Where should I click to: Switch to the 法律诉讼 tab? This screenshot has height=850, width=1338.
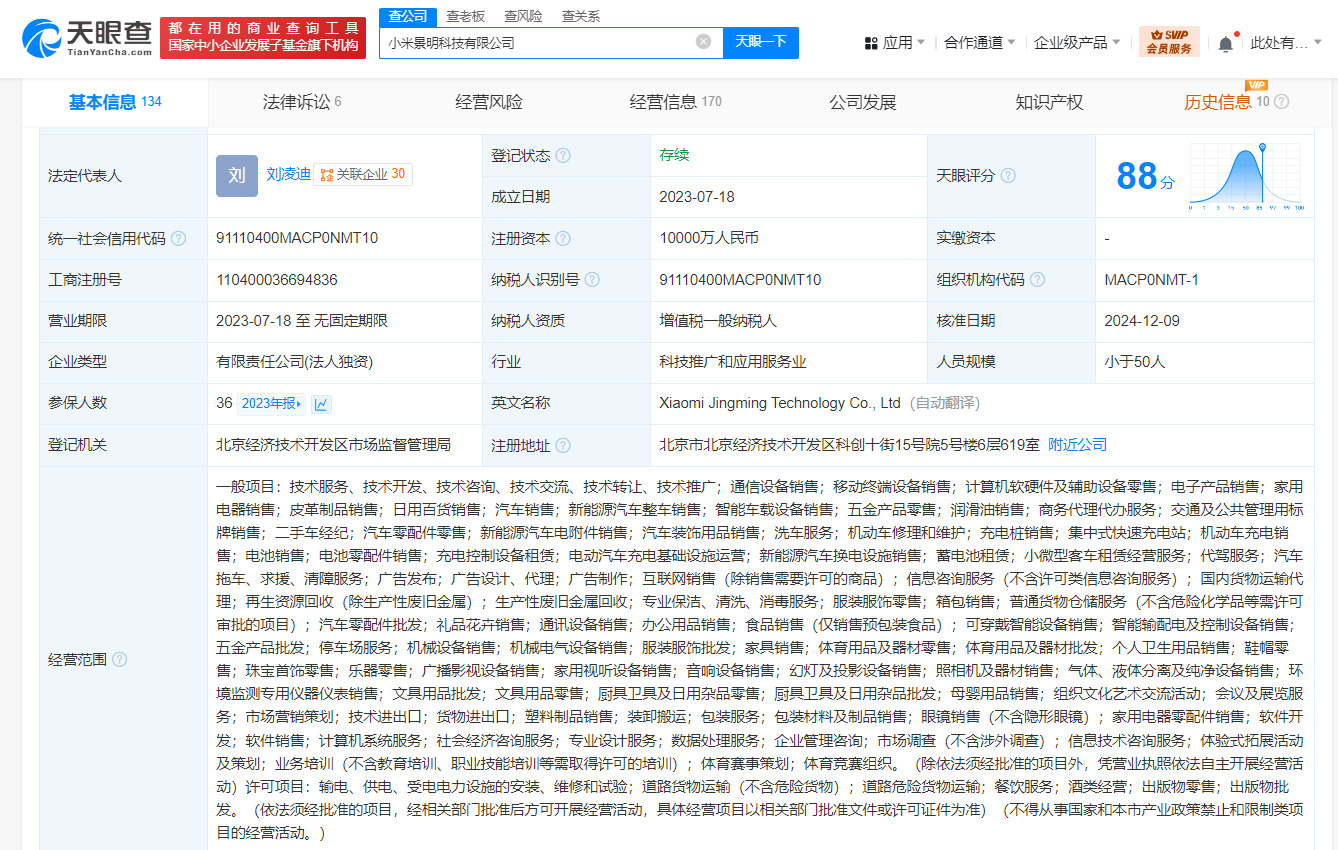301,102
